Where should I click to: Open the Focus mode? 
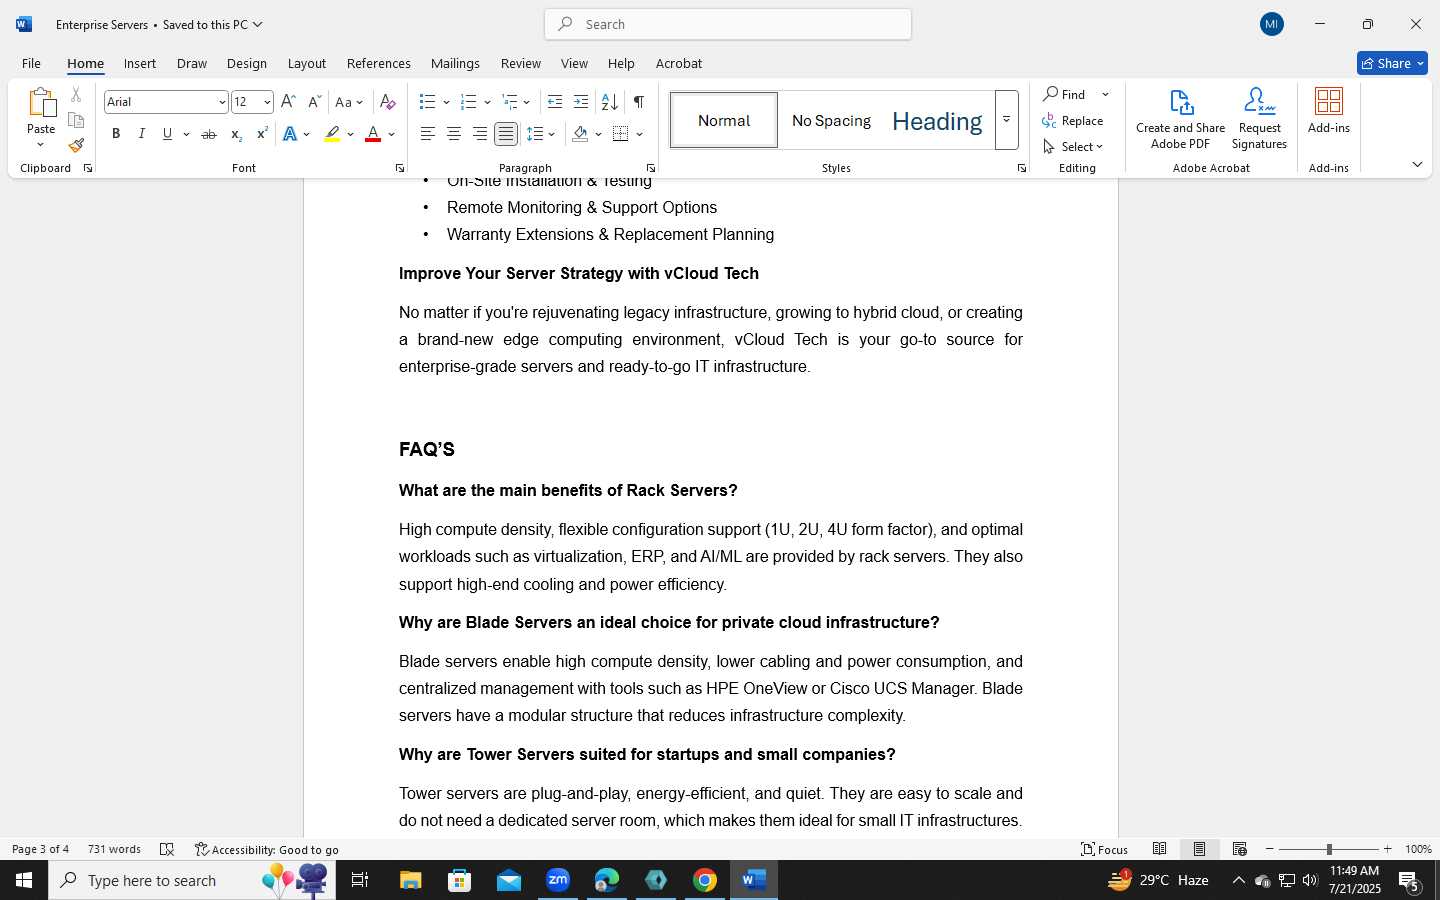(x=1104, y=849)
